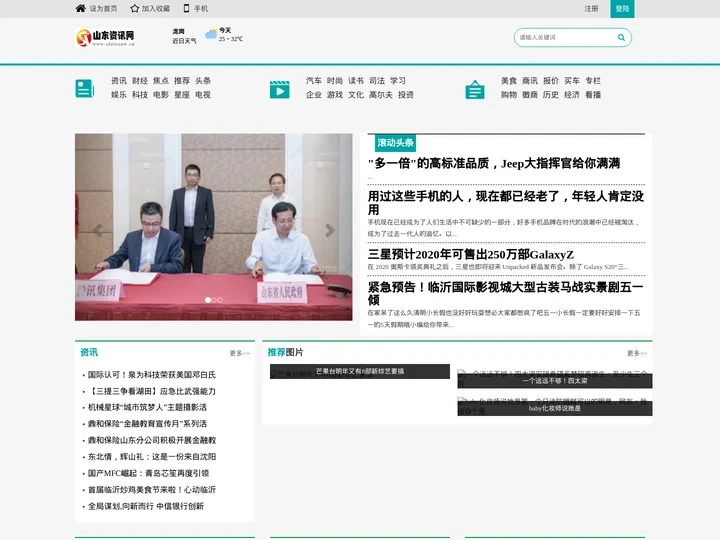Screen dimensions: 720x540
Task: Open the 资讯 nav category
Action: [x=119, y=81]
